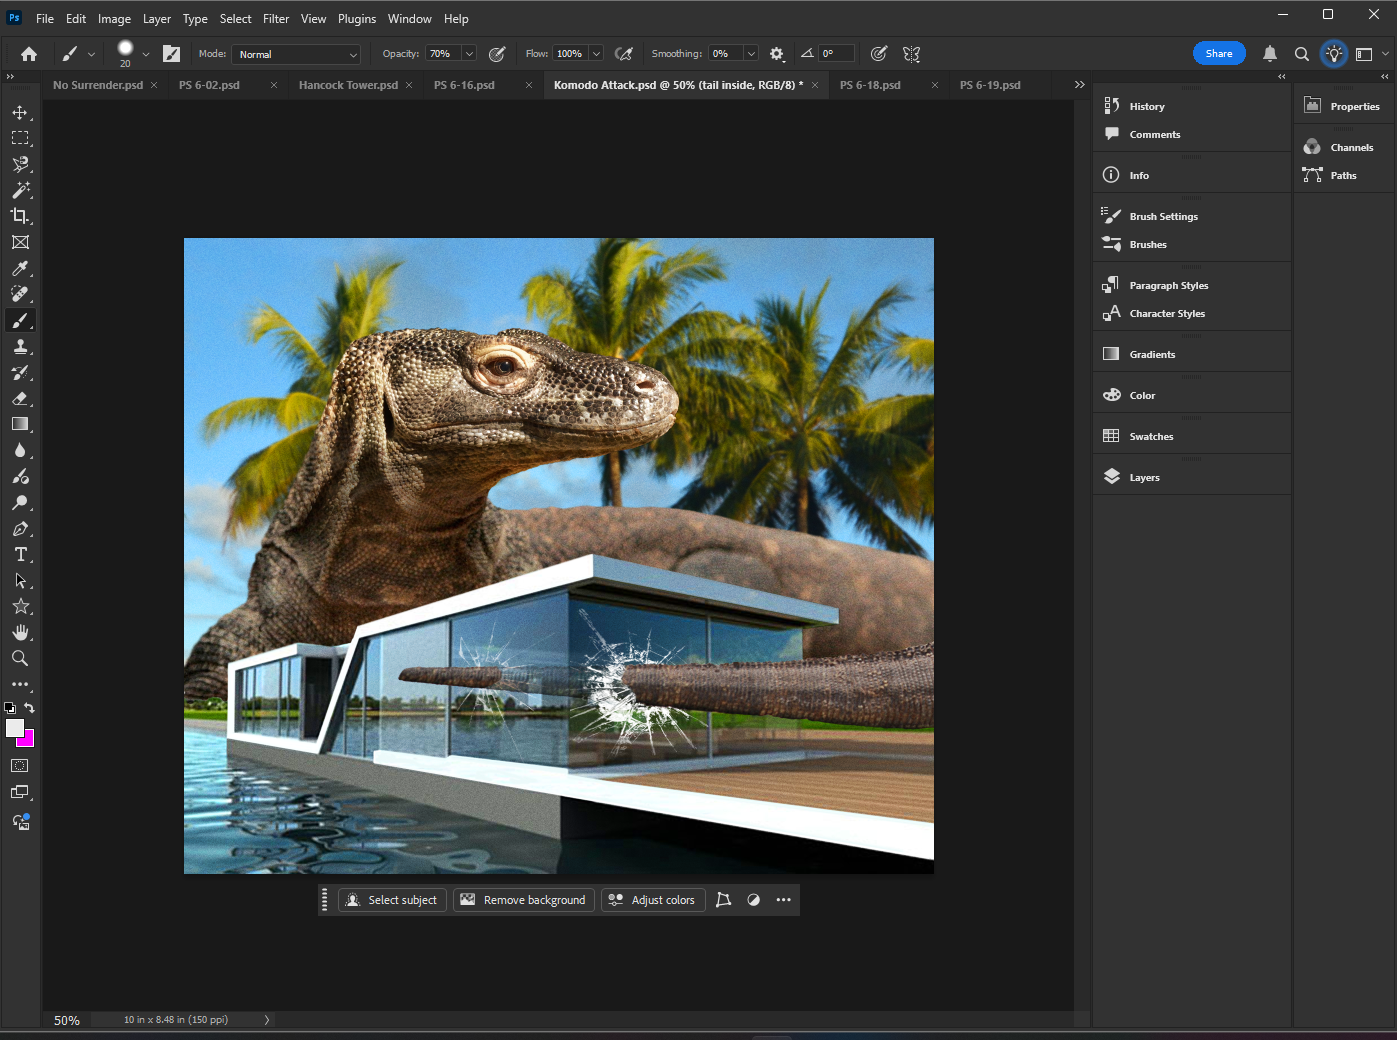Expand the hidden document tabs chevron
Image resolution: width=1397 pixels, height=1040 pixels.
[x=1079, y=85]
